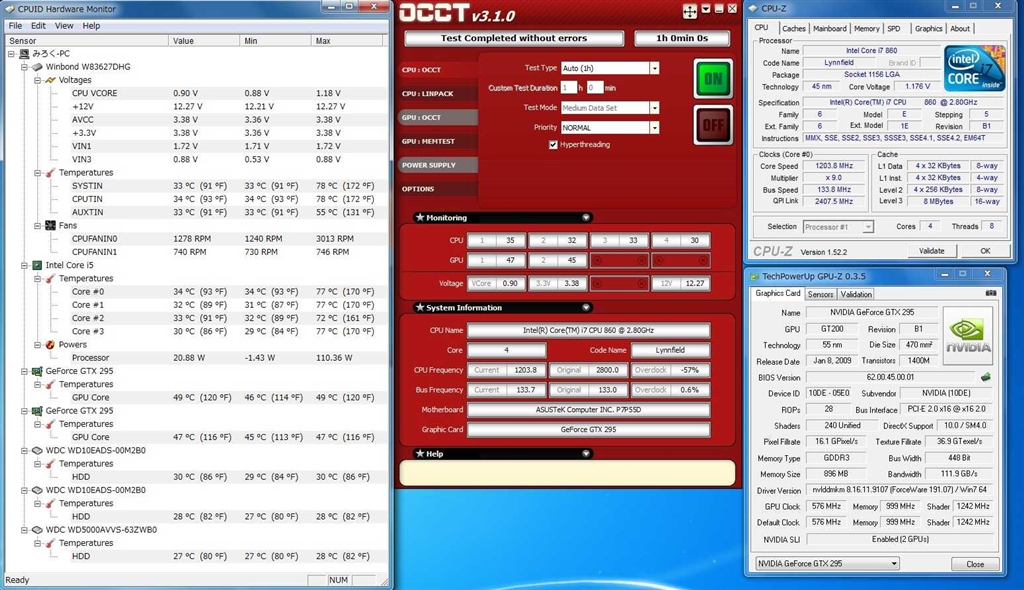
Task: Click the computer icon beside みろく-PC
Action: [24, 54]
